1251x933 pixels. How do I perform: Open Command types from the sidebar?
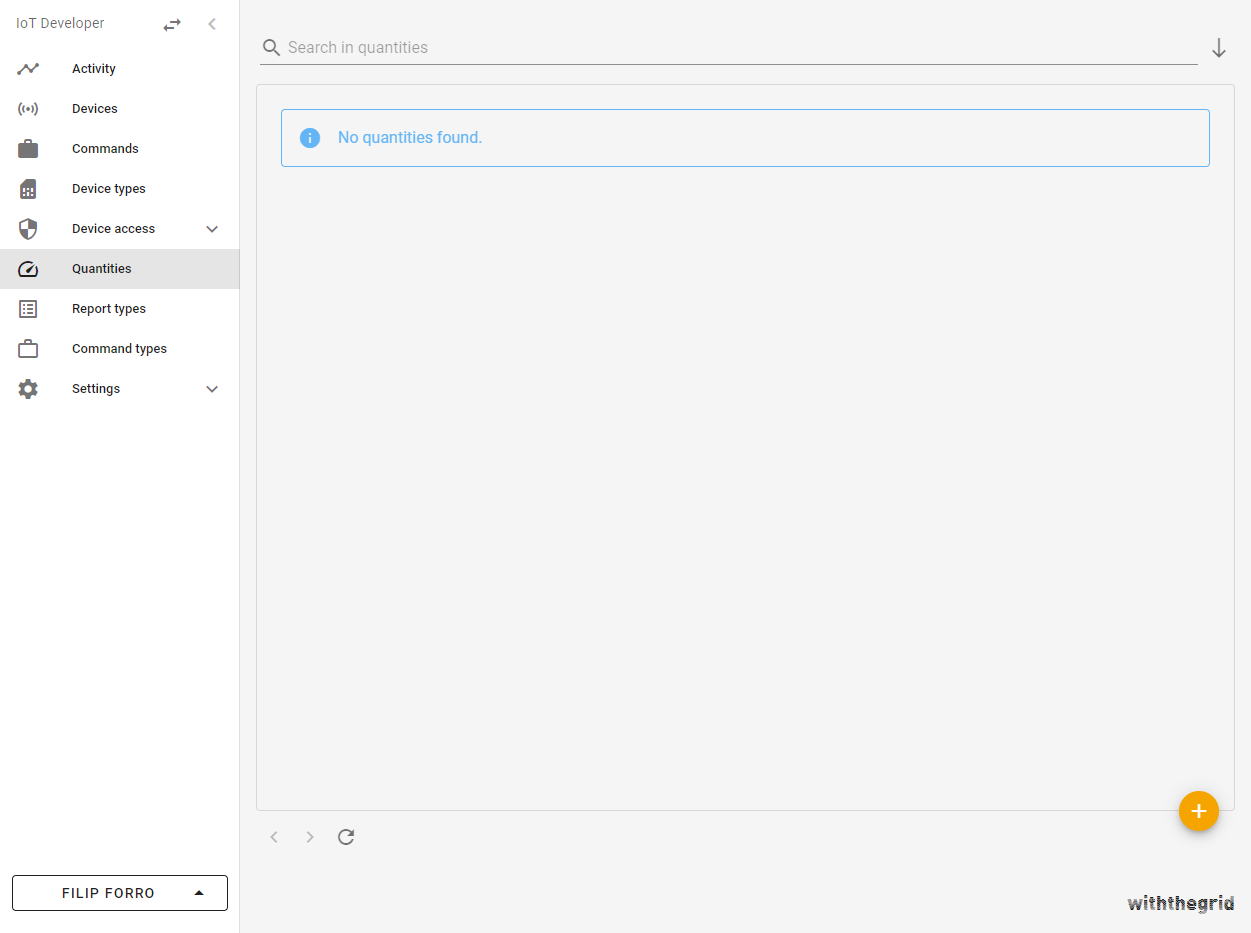pos(119,349)
